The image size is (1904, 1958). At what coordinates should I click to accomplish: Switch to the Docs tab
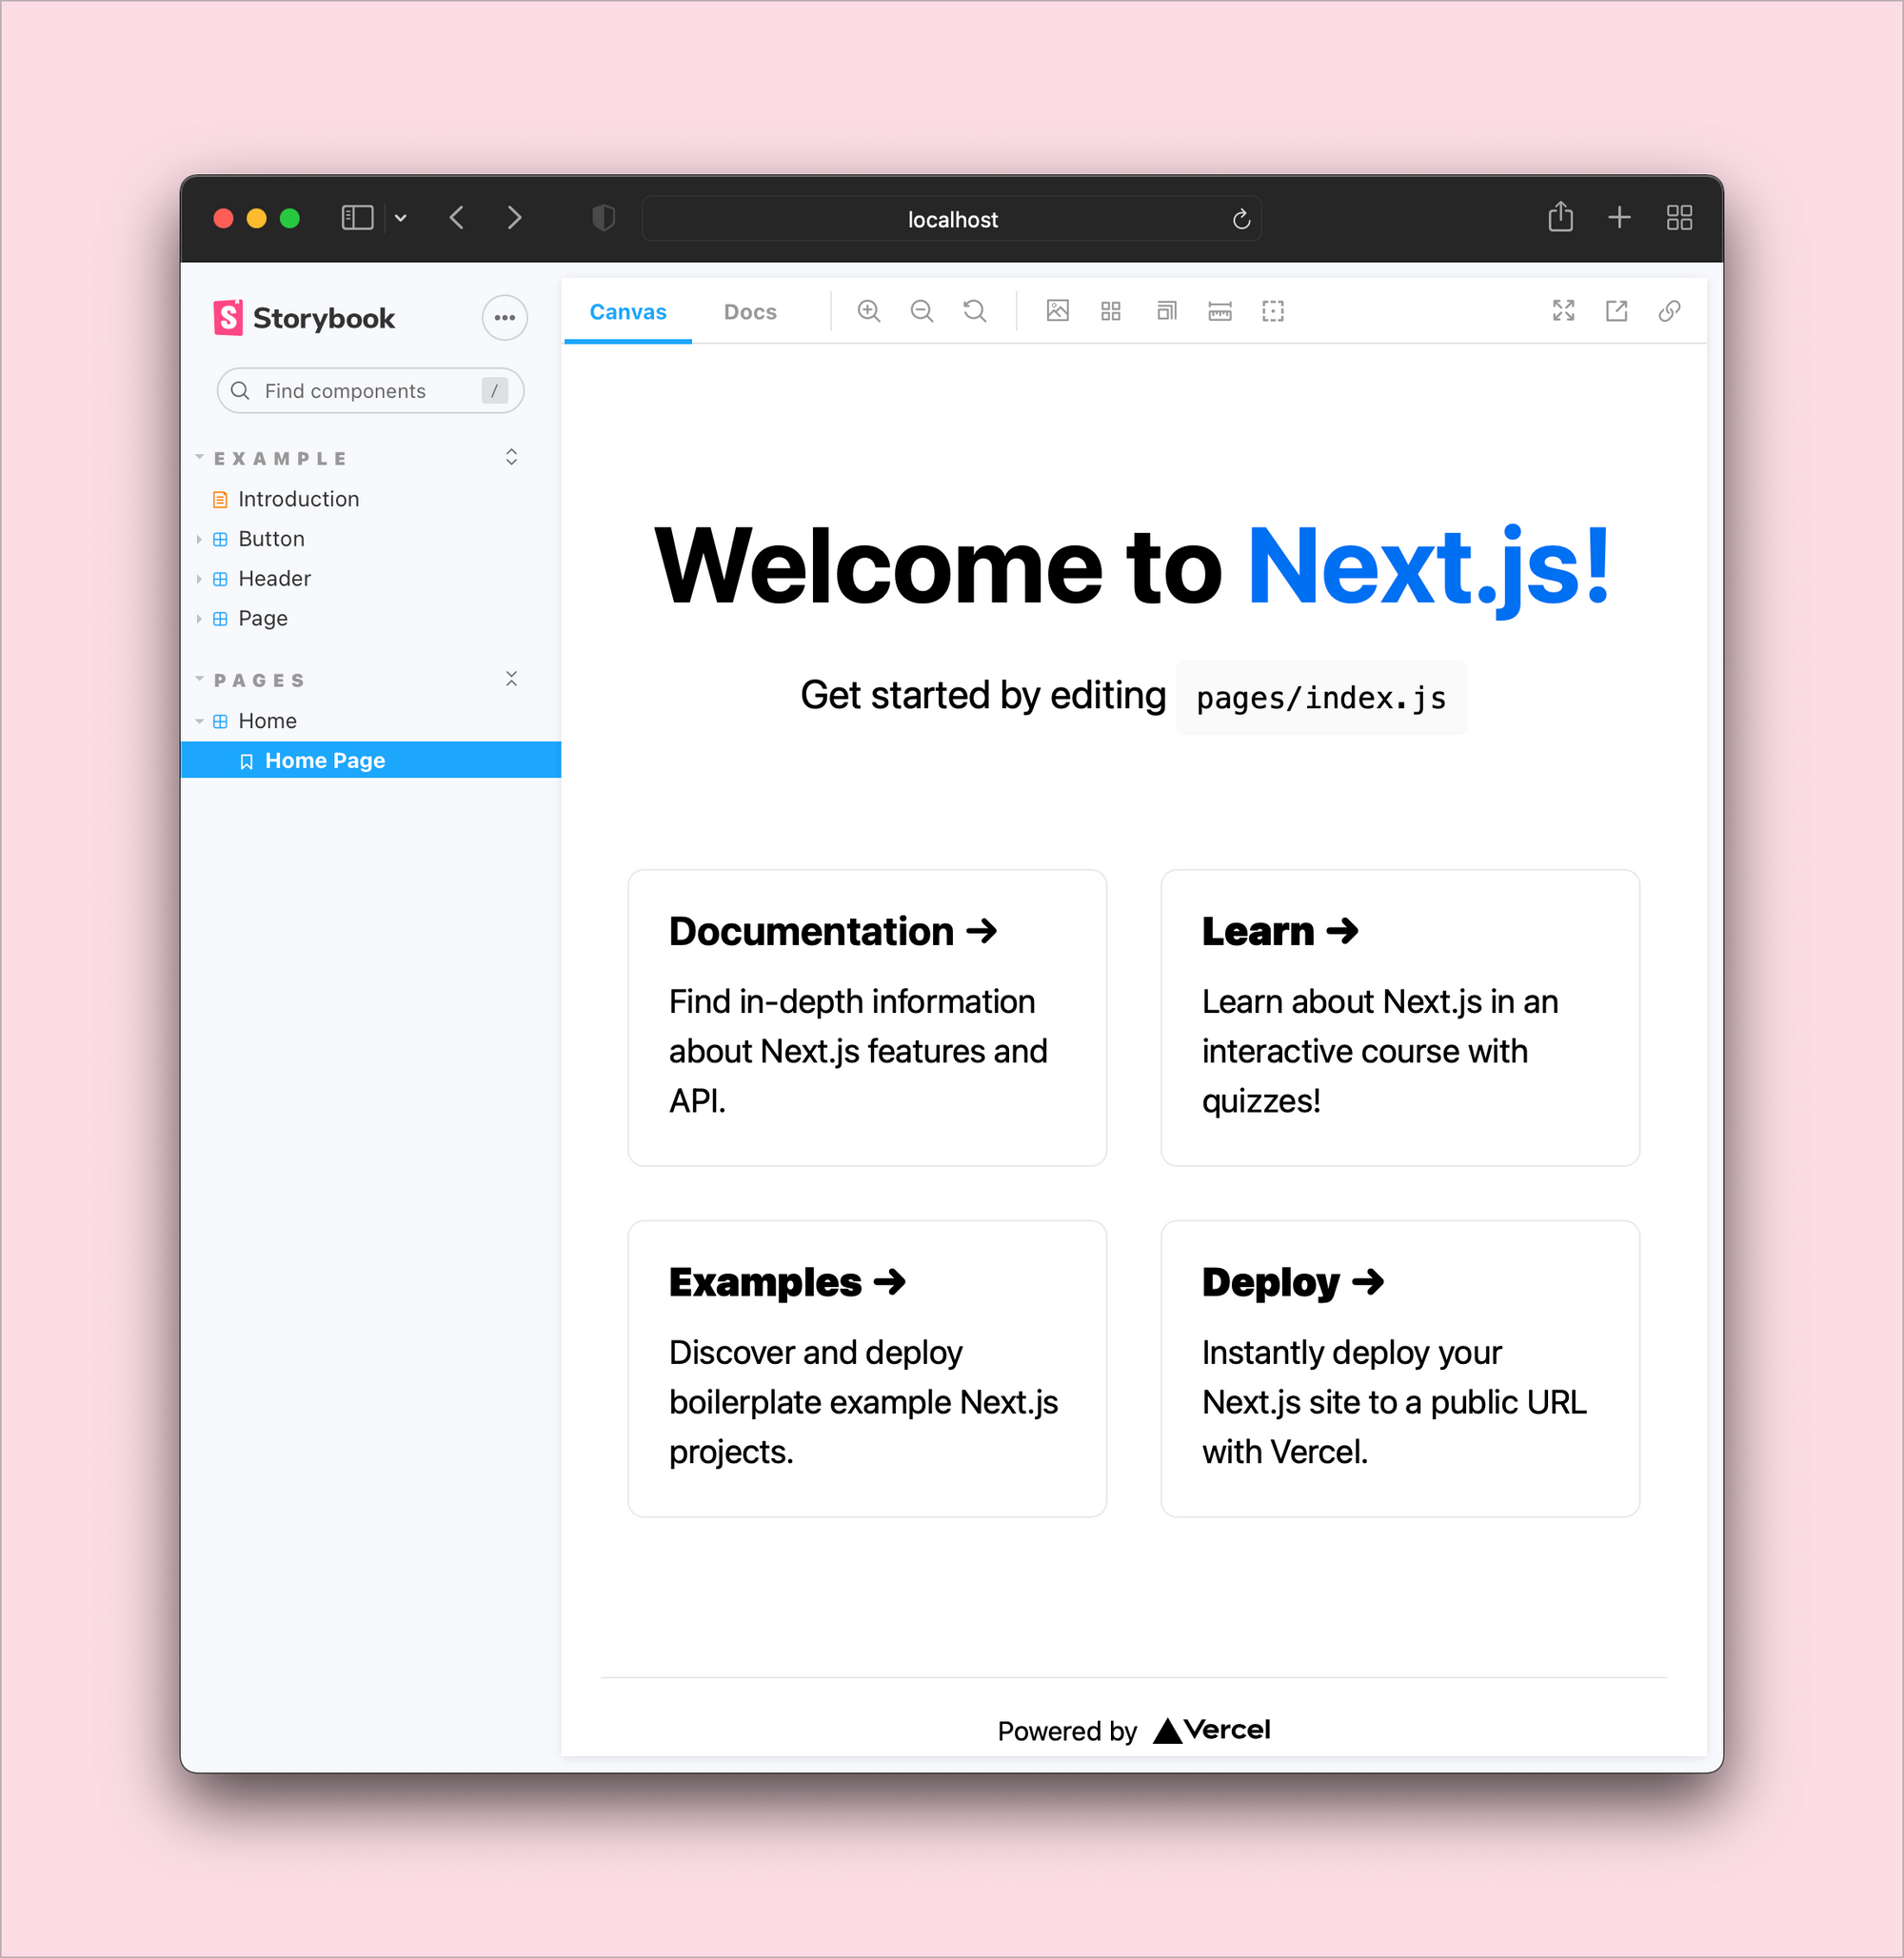click(x=749, y=312)
